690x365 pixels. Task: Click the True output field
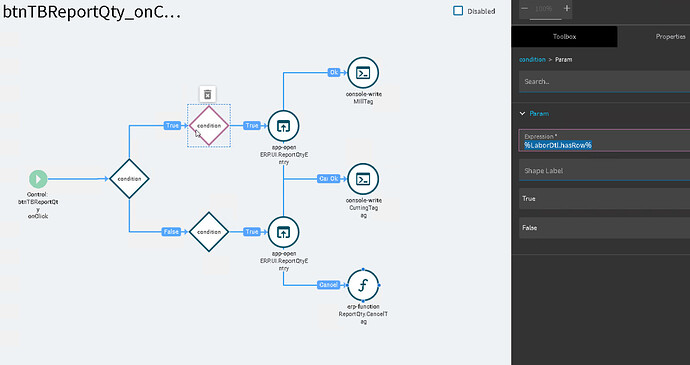605,199
